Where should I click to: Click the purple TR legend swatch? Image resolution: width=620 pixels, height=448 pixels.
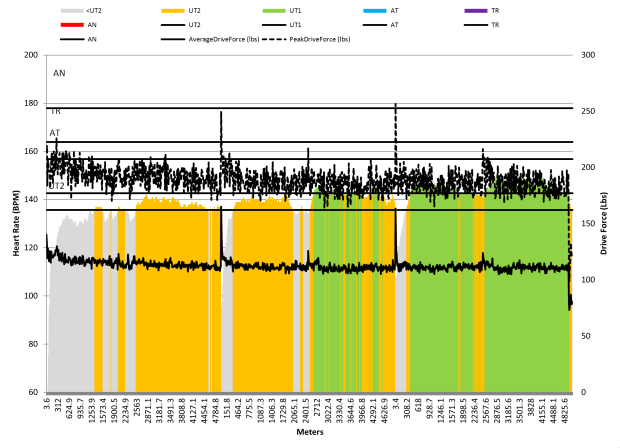click(478, 10)
